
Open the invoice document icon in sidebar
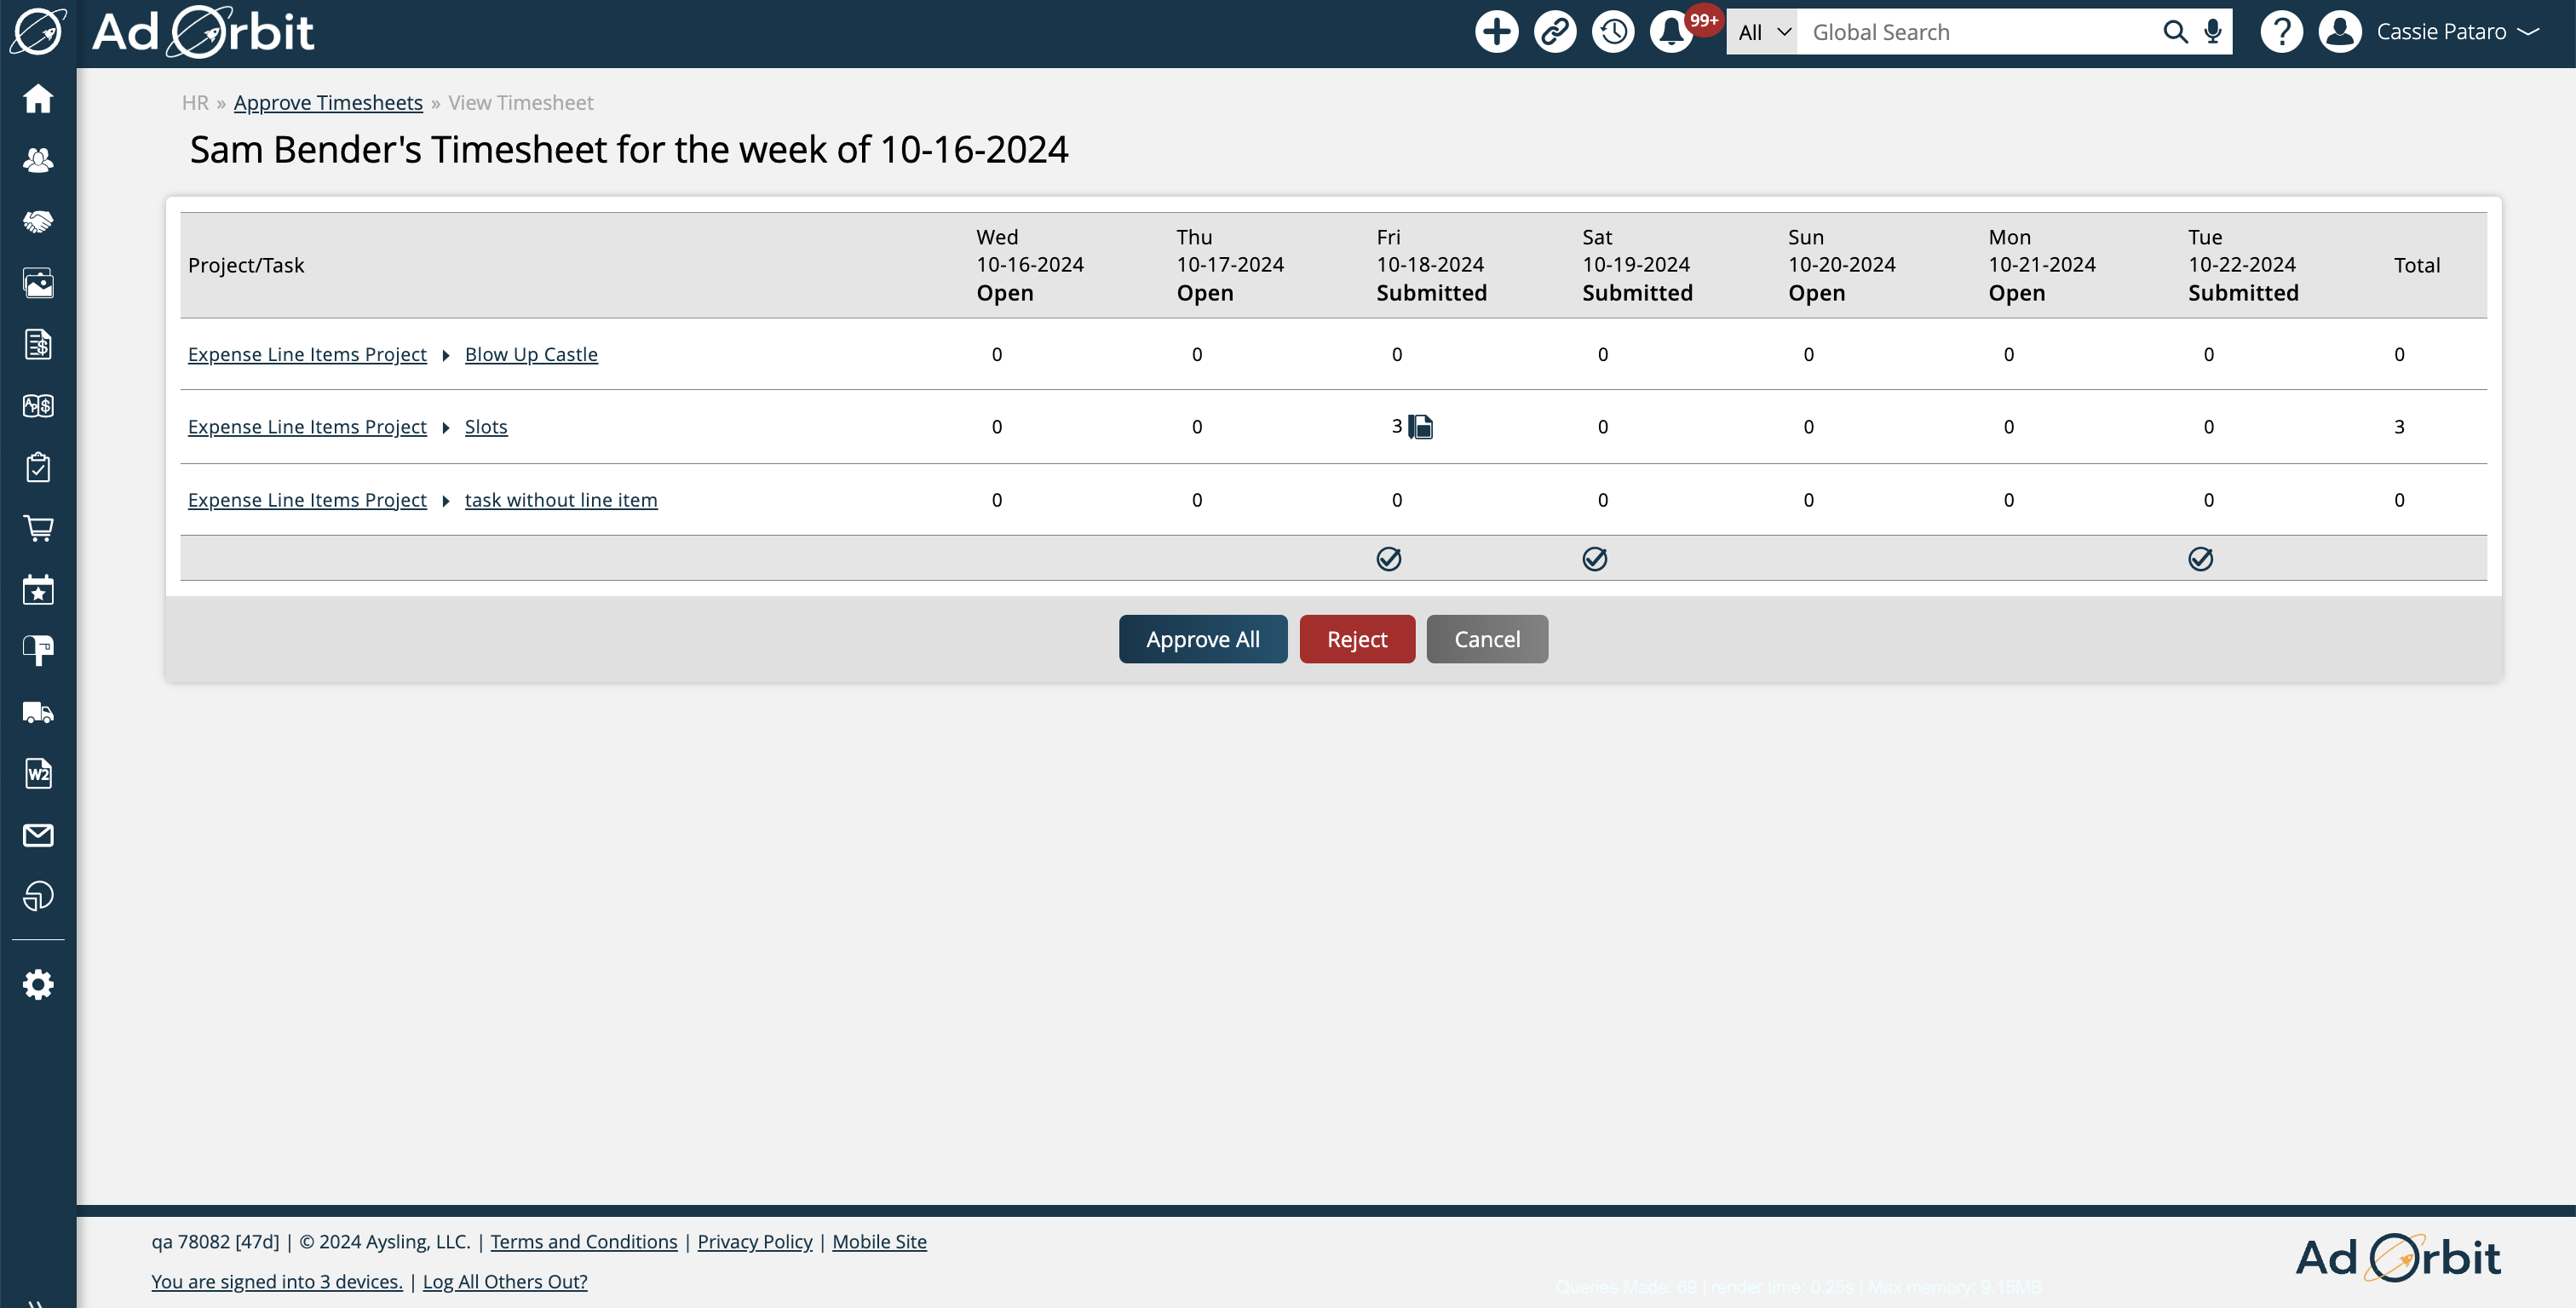click(x=38, y=344)
